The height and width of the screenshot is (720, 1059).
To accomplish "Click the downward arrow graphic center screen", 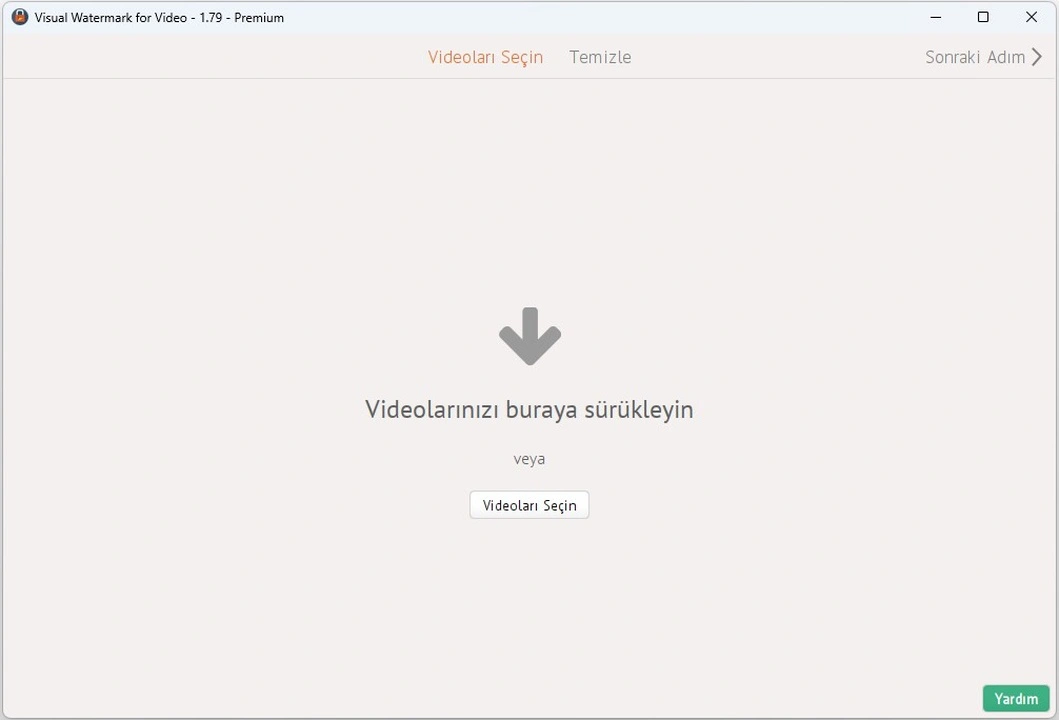I will [529, 336].
